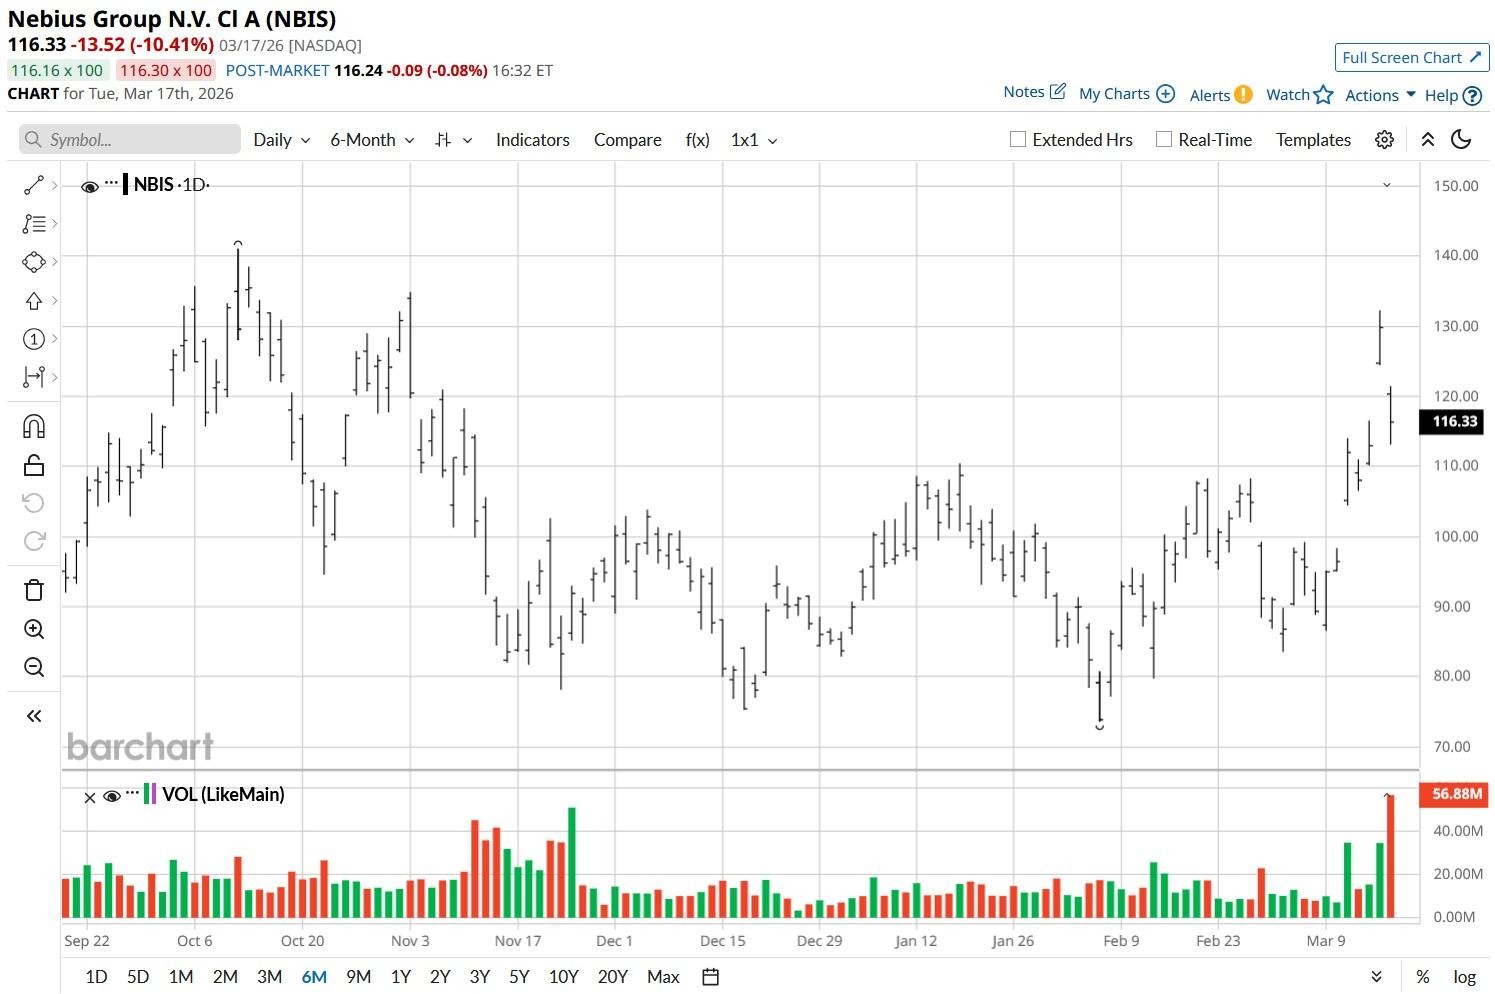Open the f(x) expressions menu
The height and width of the screenshot is (994, 1495).
[698, 140]
